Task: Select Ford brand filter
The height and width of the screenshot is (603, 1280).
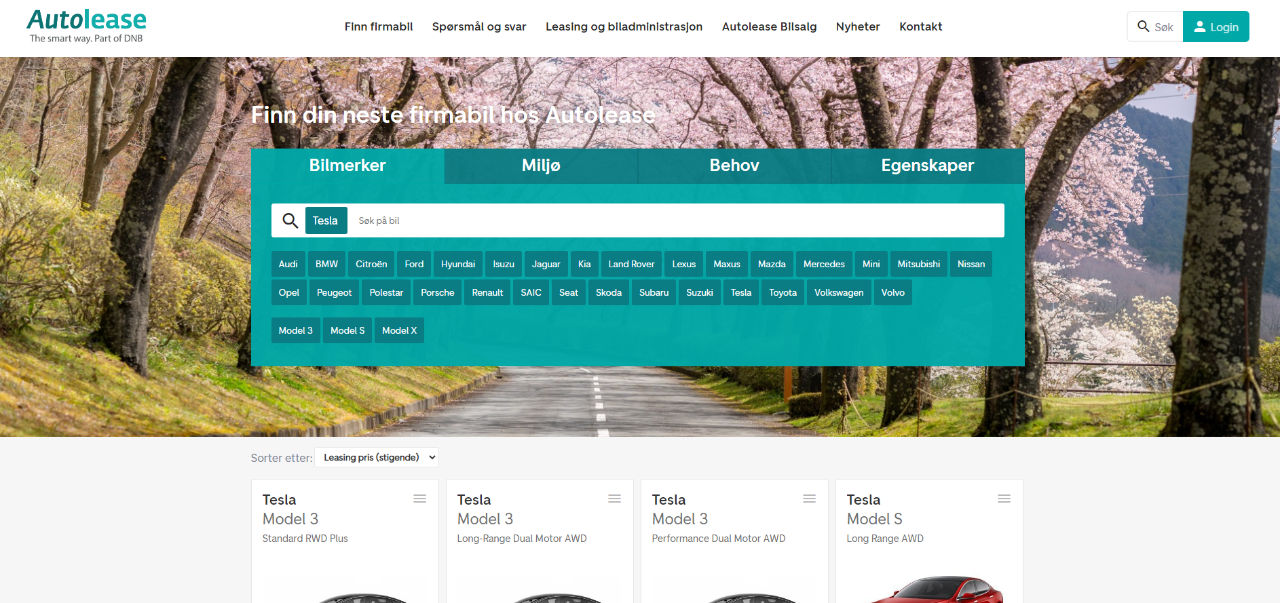Action: [x=414, y=264]
